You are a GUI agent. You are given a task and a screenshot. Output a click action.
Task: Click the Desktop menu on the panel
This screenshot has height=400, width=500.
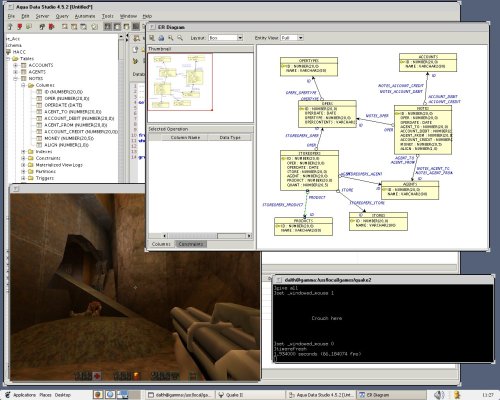pos(63,395)
